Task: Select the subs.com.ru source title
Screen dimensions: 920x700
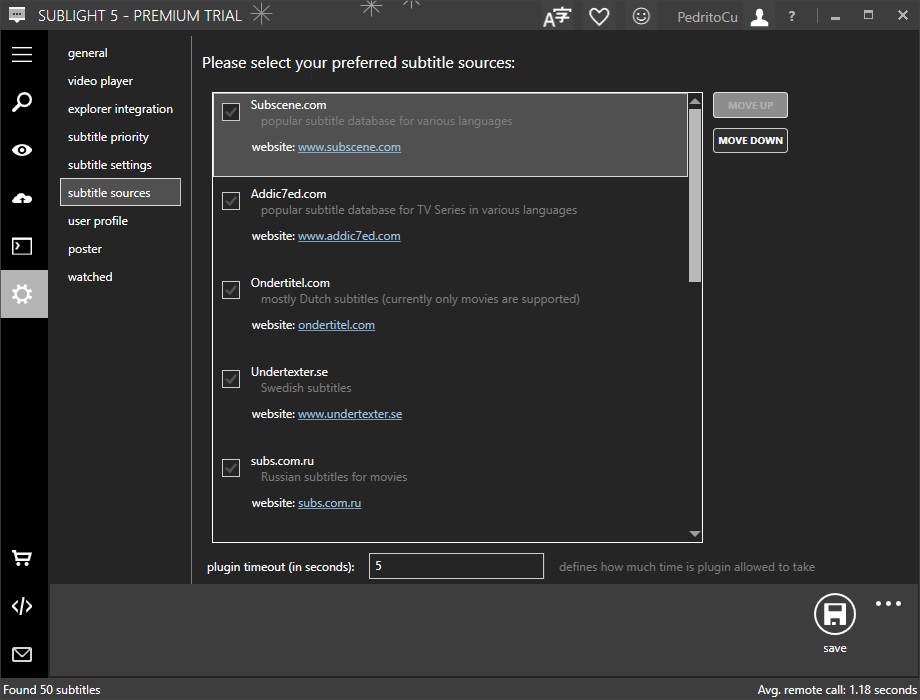Action: [x=282, y=461]
